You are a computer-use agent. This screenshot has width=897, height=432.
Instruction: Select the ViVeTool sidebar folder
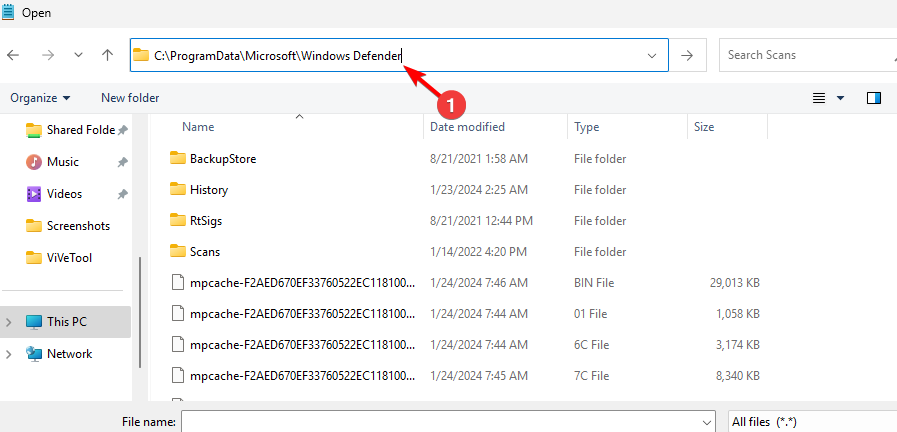[59, 258]
